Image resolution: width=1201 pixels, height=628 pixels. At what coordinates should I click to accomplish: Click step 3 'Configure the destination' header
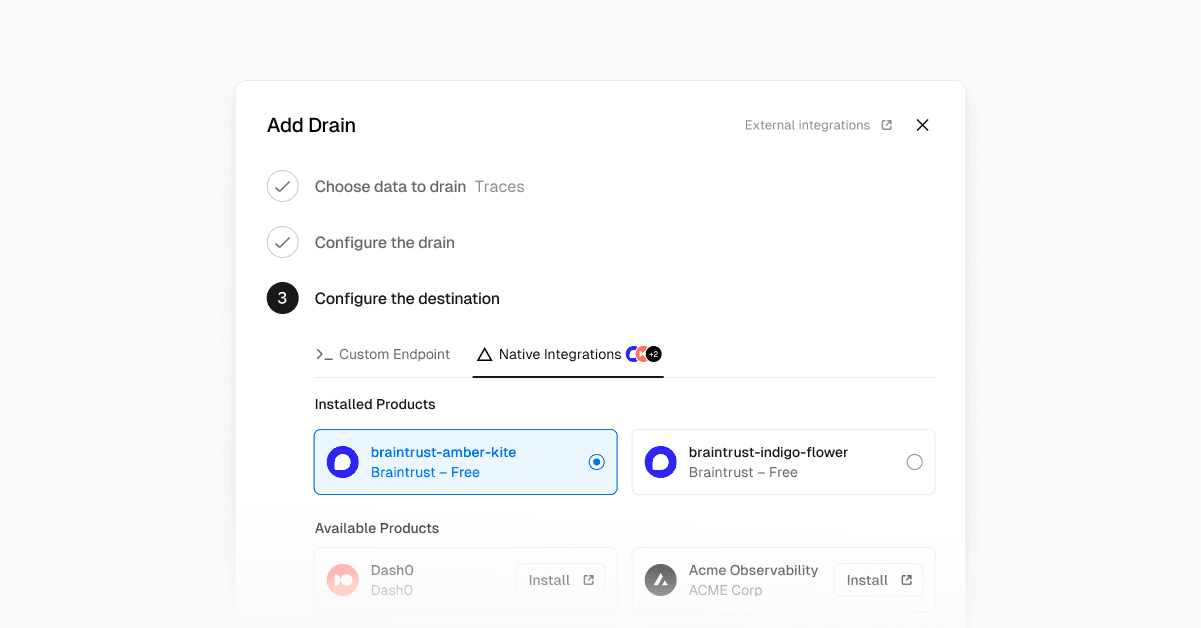tap(407, 299)
